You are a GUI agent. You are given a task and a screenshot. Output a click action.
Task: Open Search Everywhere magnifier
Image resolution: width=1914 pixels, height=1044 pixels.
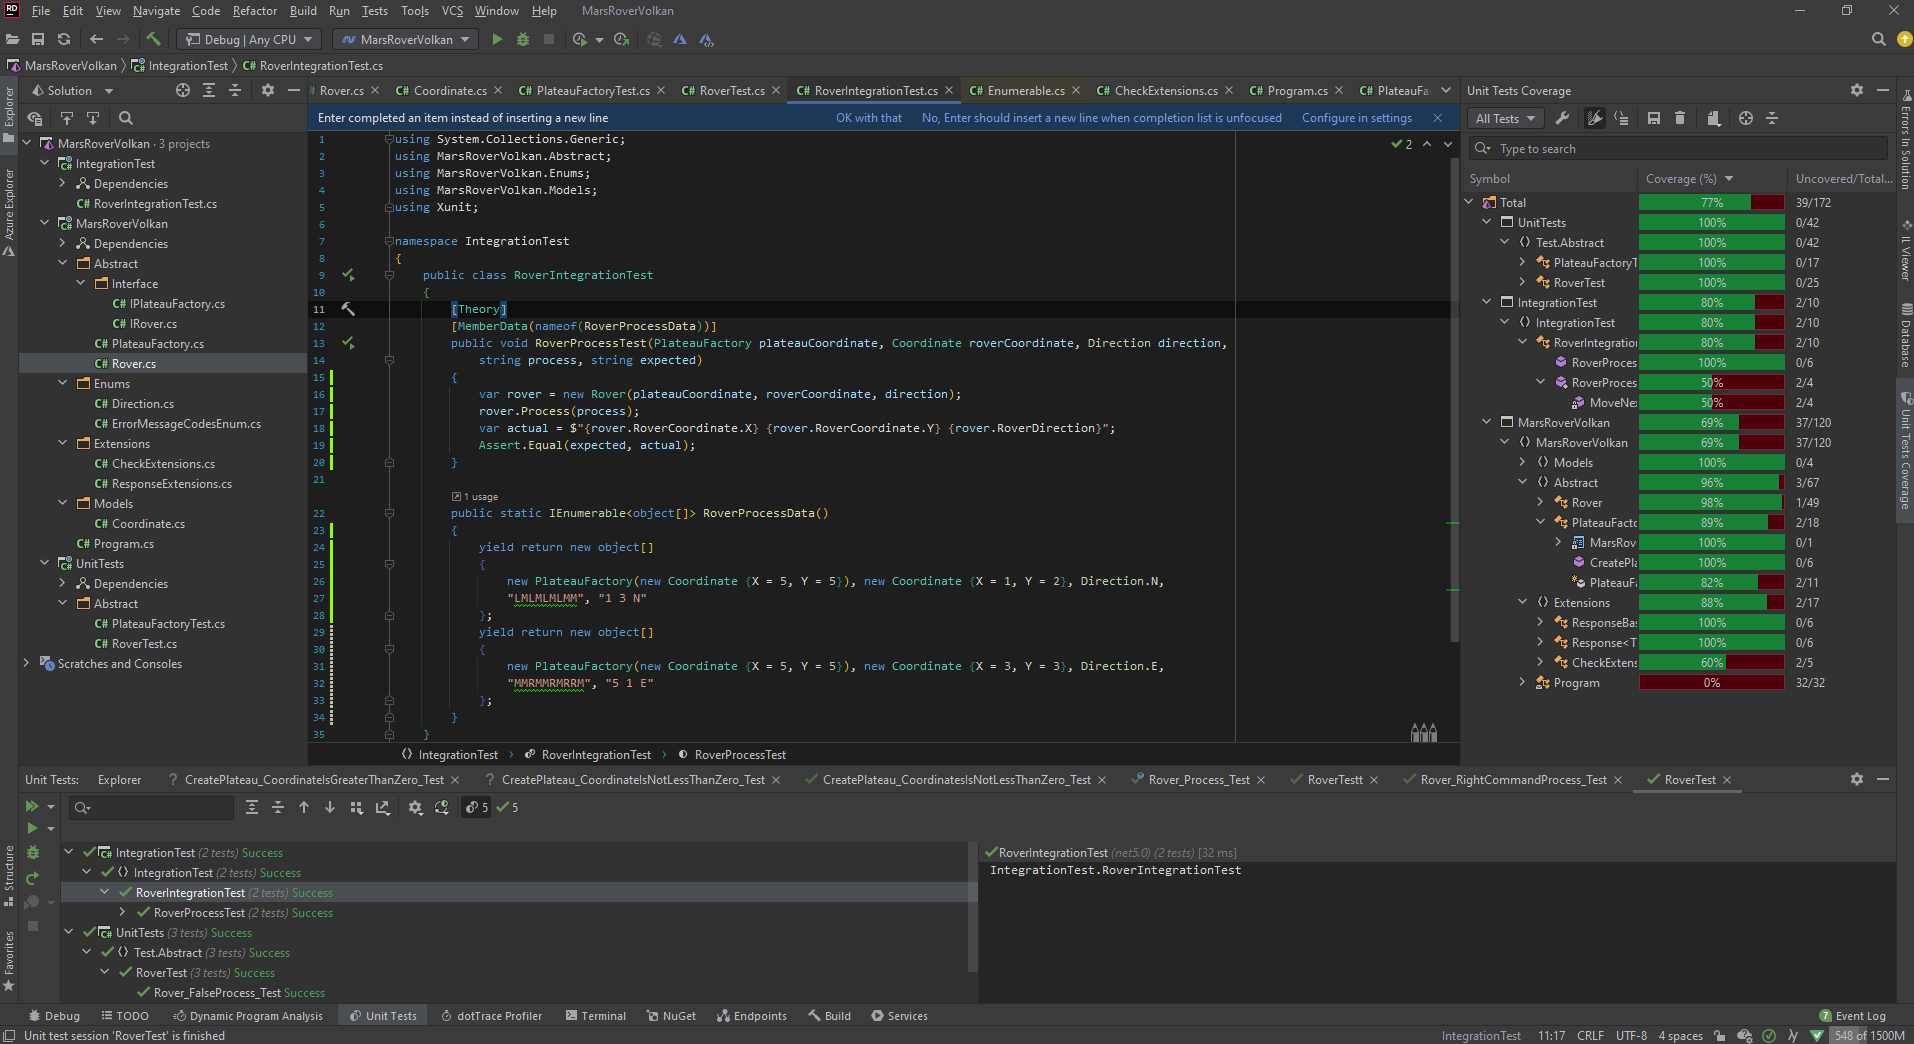[x=1878, y=40]
